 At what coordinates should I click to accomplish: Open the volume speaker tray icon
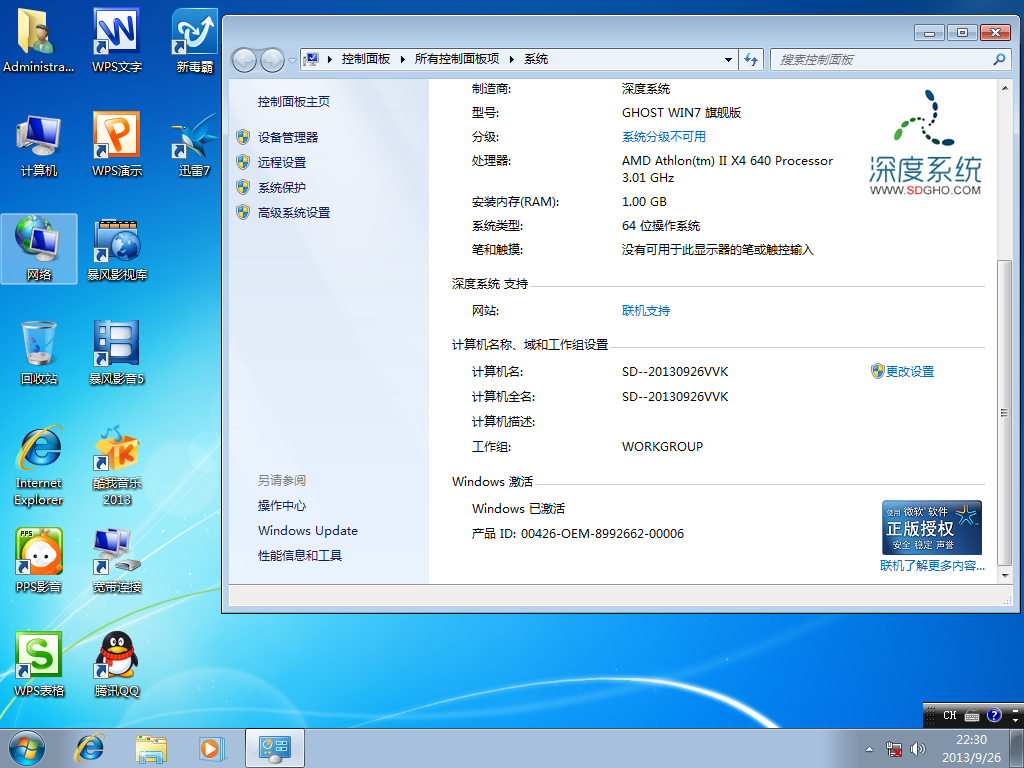click(918, 749)
